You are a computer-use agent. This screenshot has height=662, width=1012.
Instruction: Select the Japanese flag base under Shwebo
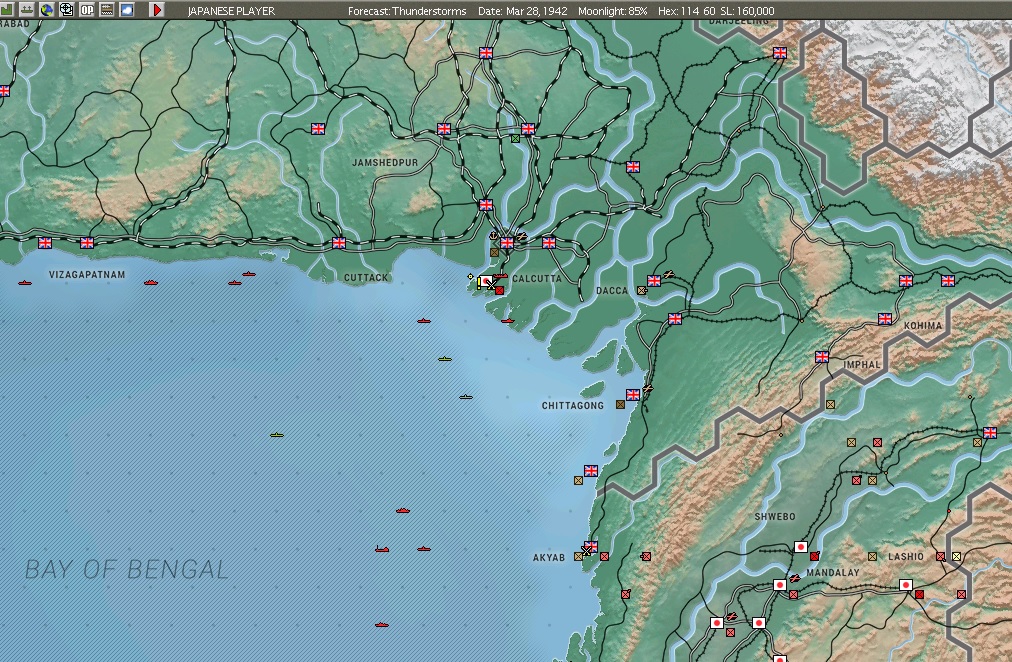coord(801,547)
